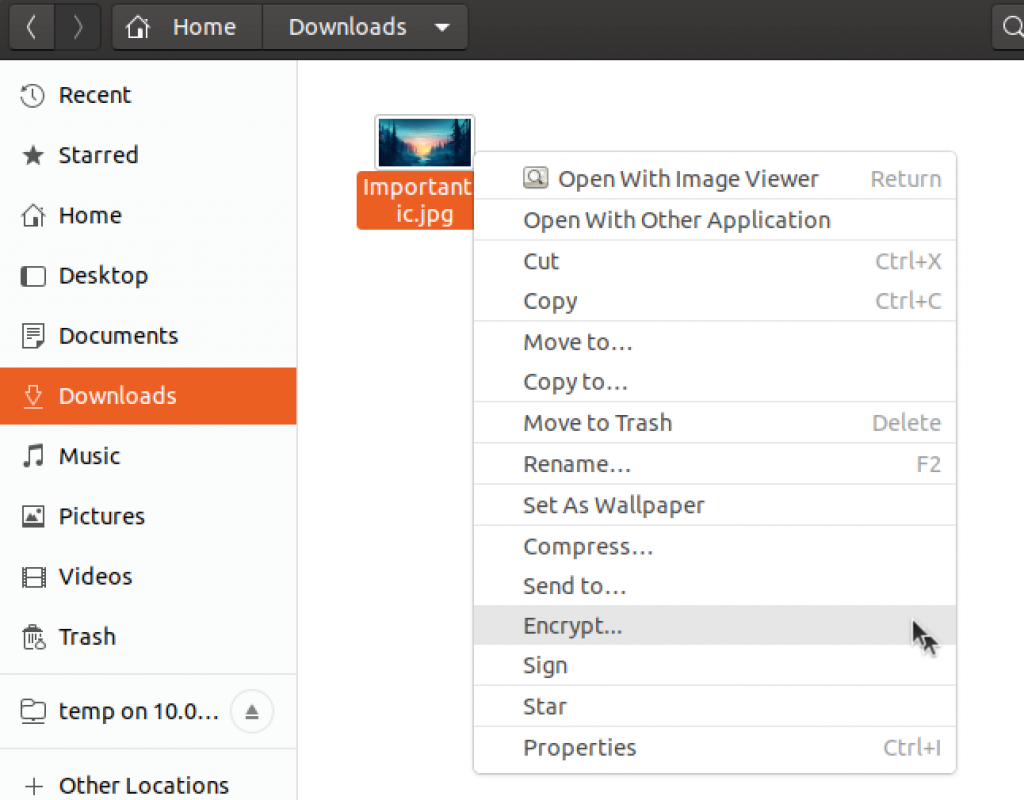Screen dimensions: 1024x800
Task: Select the Recent clock icon
Action: click(x=32, y=95)
